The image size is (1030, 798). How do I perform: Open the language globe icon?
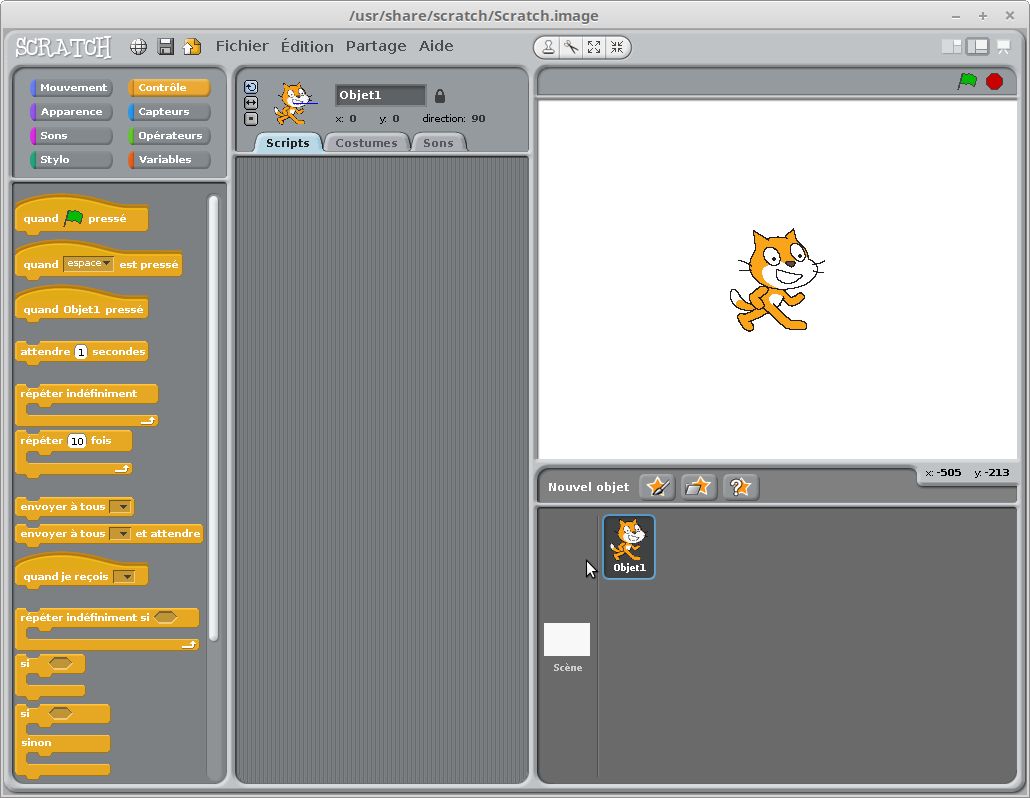point(138,47)
